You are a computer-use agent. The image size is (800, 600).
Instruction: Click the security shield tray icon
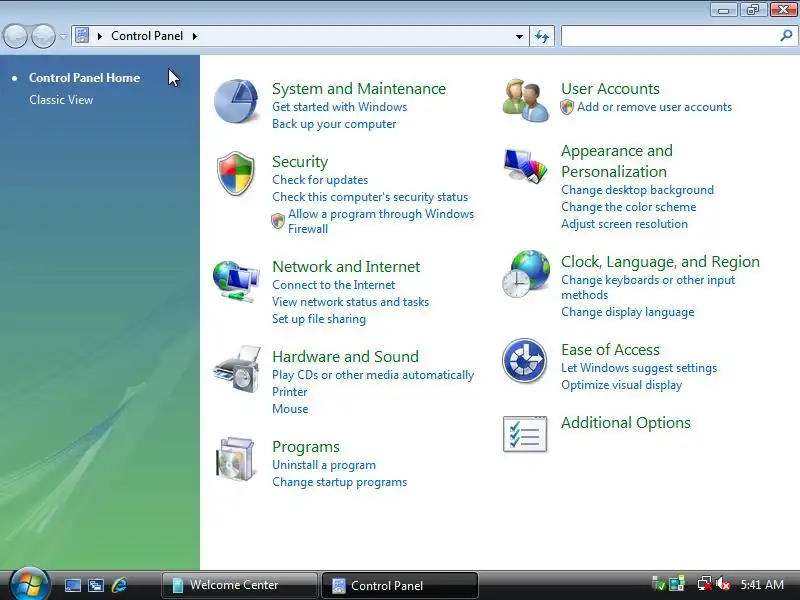coord(659,584)
